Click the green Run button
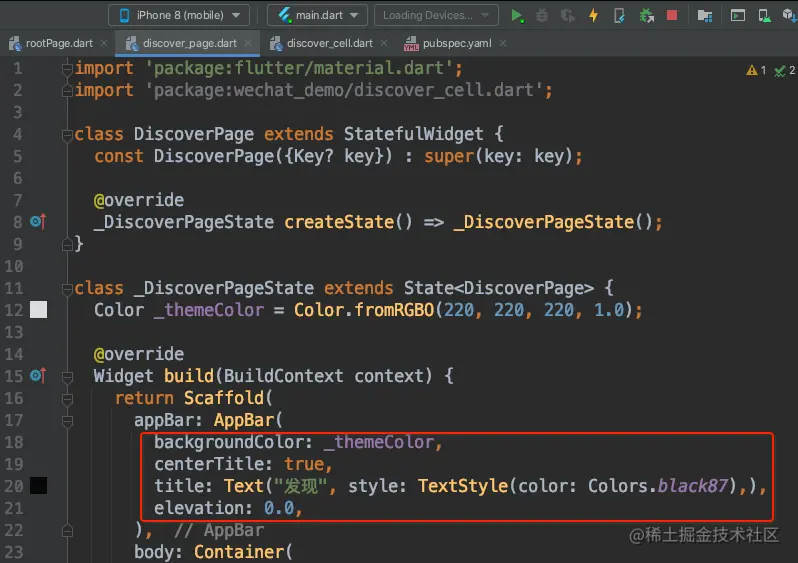Image resolution: width=798 pixels, height=563 pixels. (x=517, y=15)
